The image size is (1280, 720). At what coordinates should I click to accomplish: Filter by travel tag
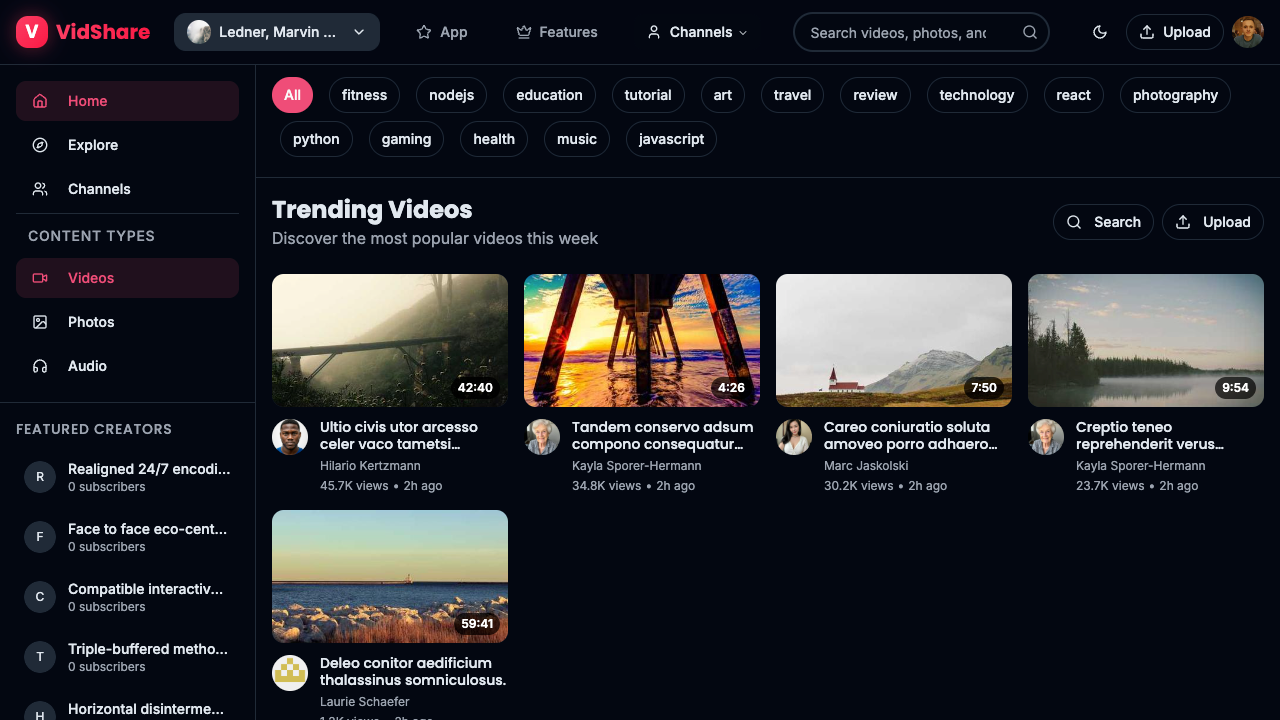(792, 95)
